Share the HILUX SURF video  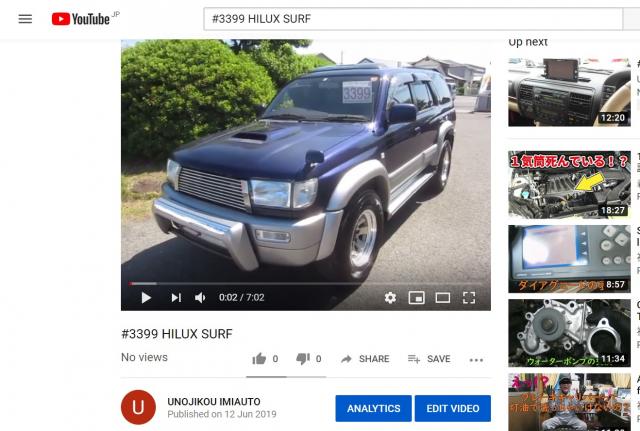[365, 359]
